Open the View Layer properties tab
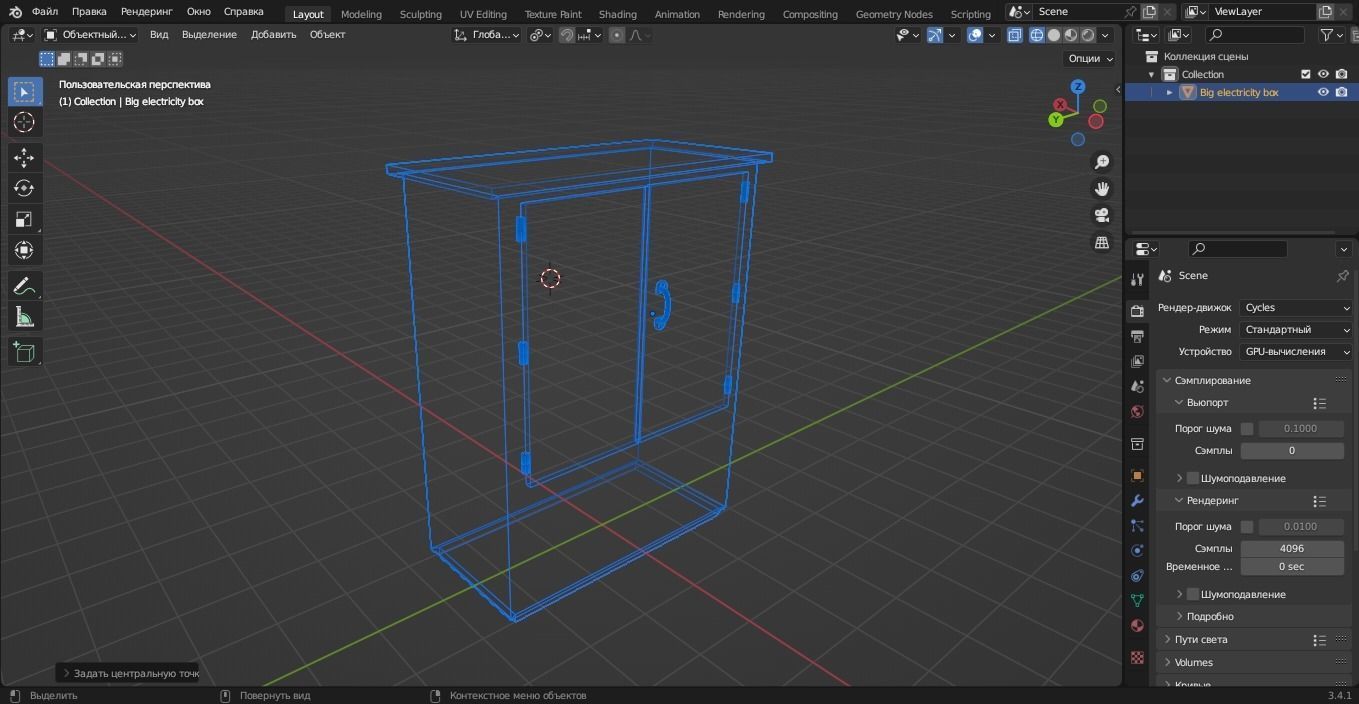Image resolution: width=1359 pixels, height=704 pixels. click(x=1137, y=361)
